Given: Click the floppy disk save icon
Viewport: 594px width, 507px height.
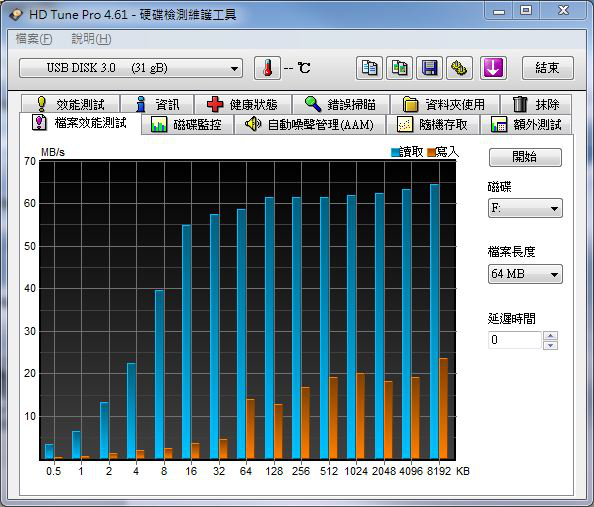Looking at the screenshot, I should point(429,68).
